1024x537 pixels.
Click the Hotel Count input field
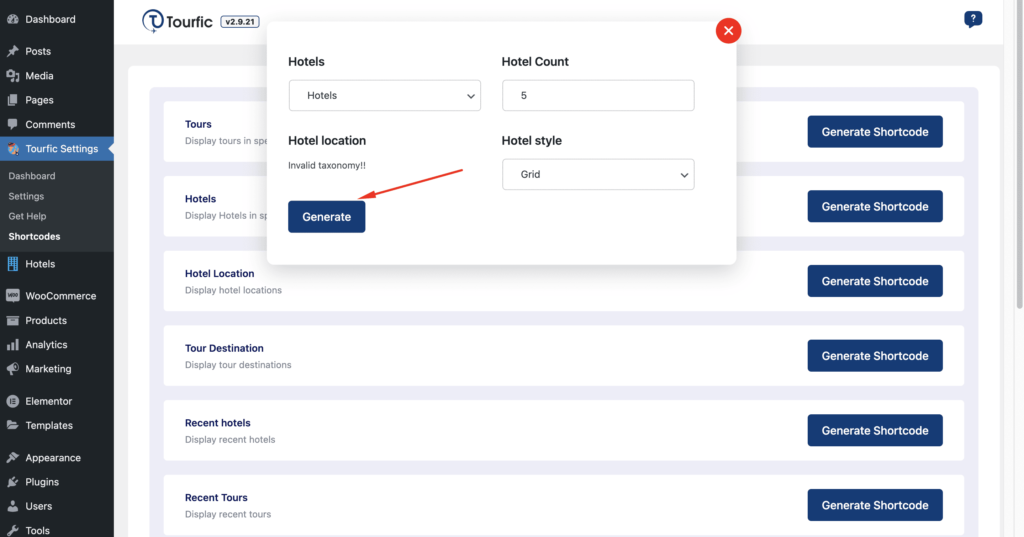point(598,95)
